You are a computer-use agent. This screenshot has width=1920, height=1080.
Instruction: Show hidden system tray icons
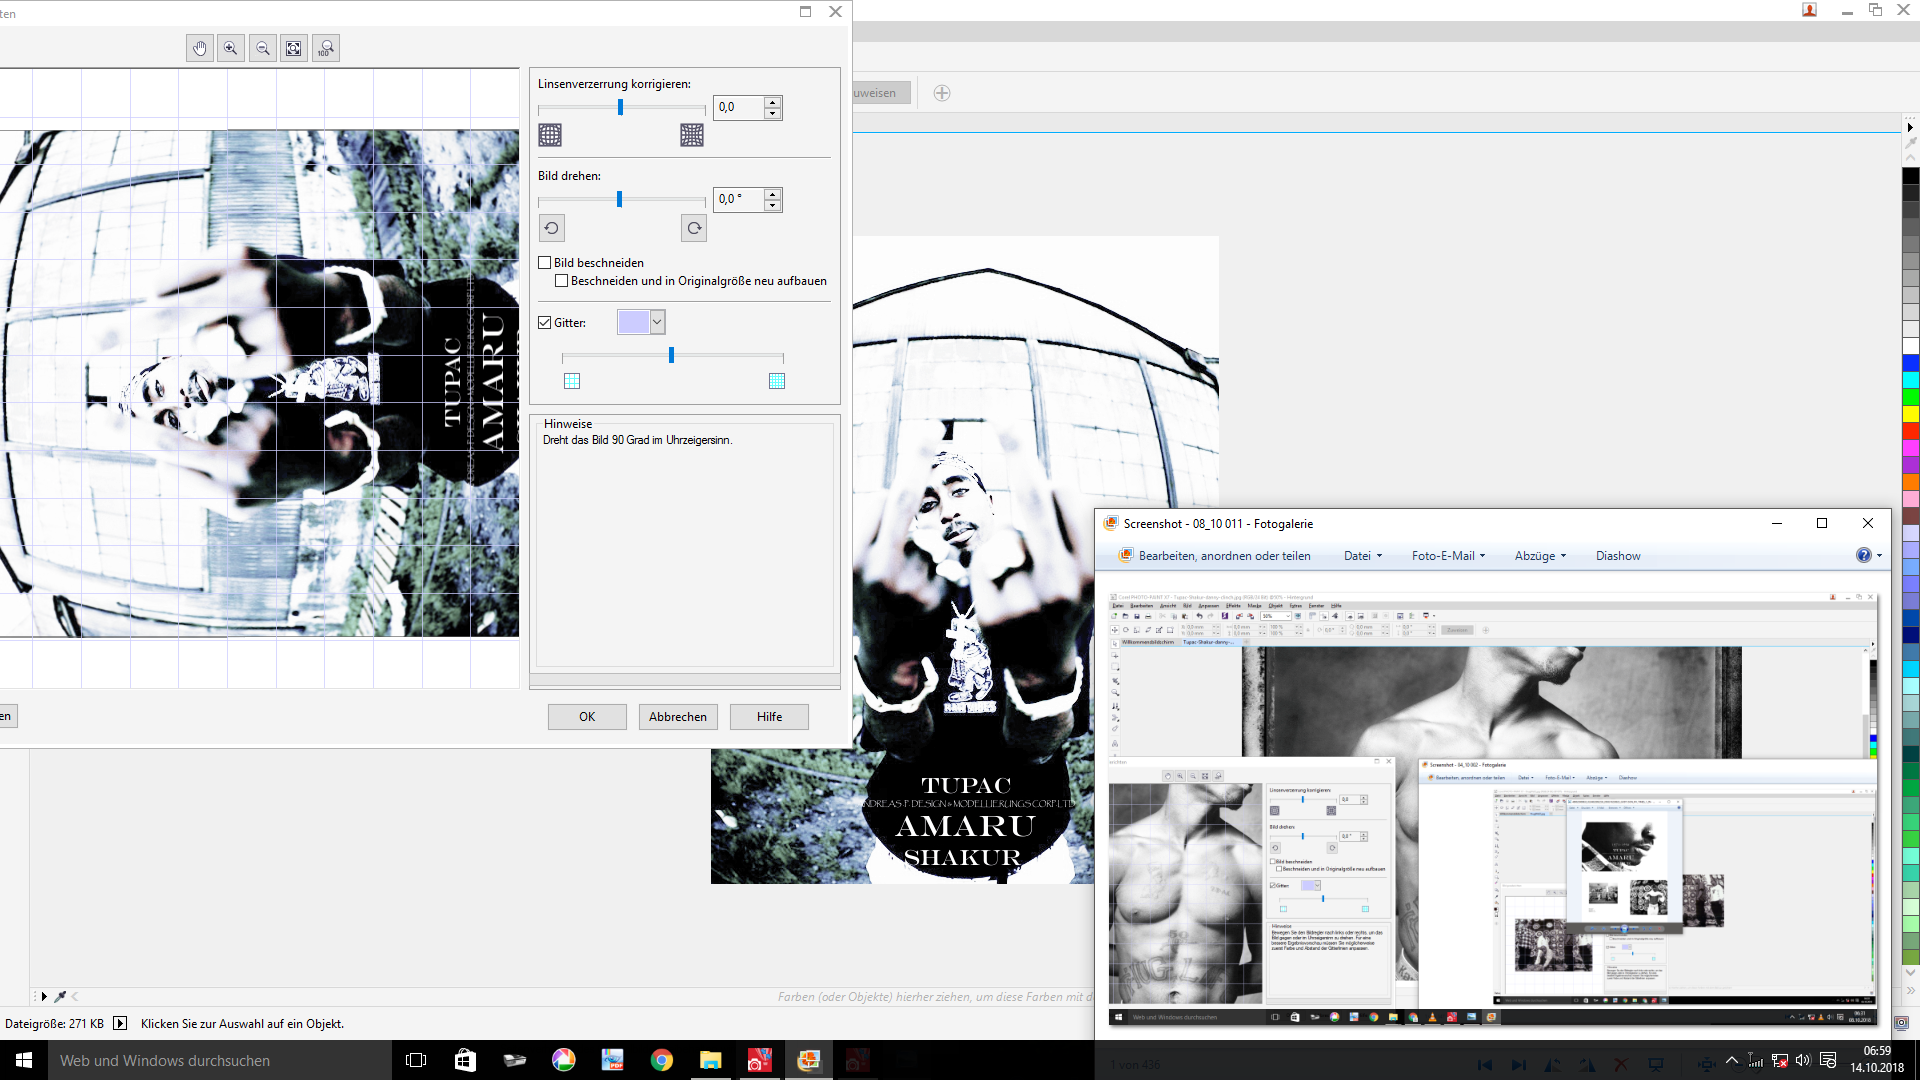coord(1732,1061)
